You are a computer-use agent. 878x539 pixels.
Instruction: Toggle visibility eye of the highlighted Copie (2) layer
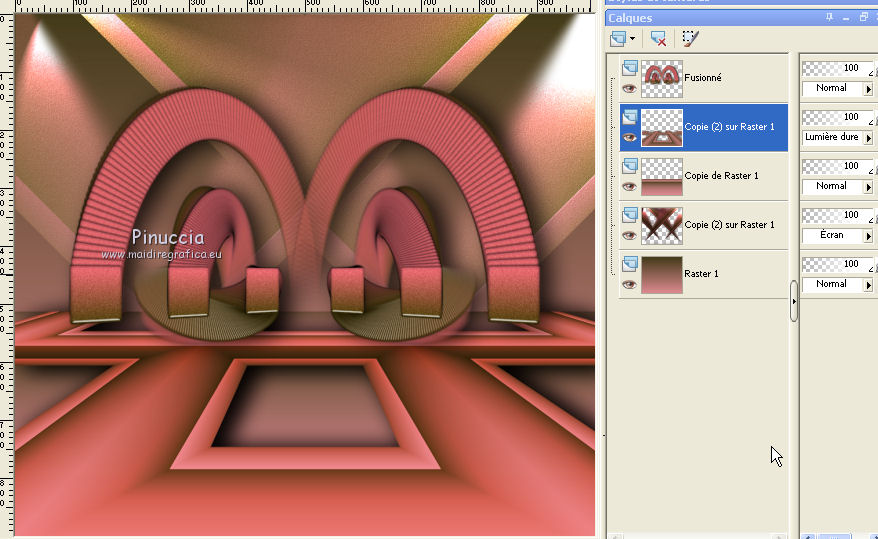click(x=629, y=138)
